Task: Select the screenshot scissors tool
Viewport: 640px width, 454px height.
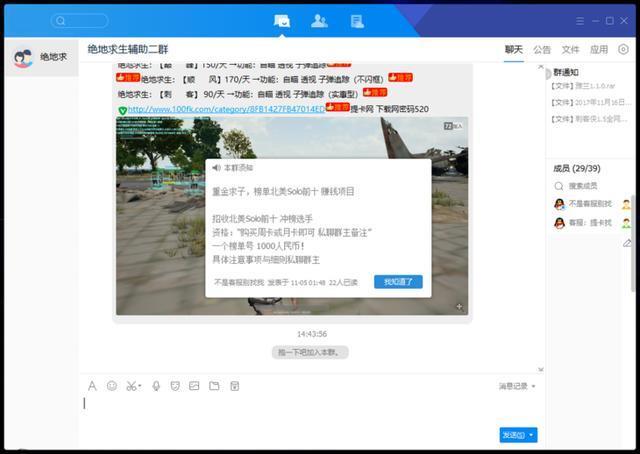Action: (133, 386)
